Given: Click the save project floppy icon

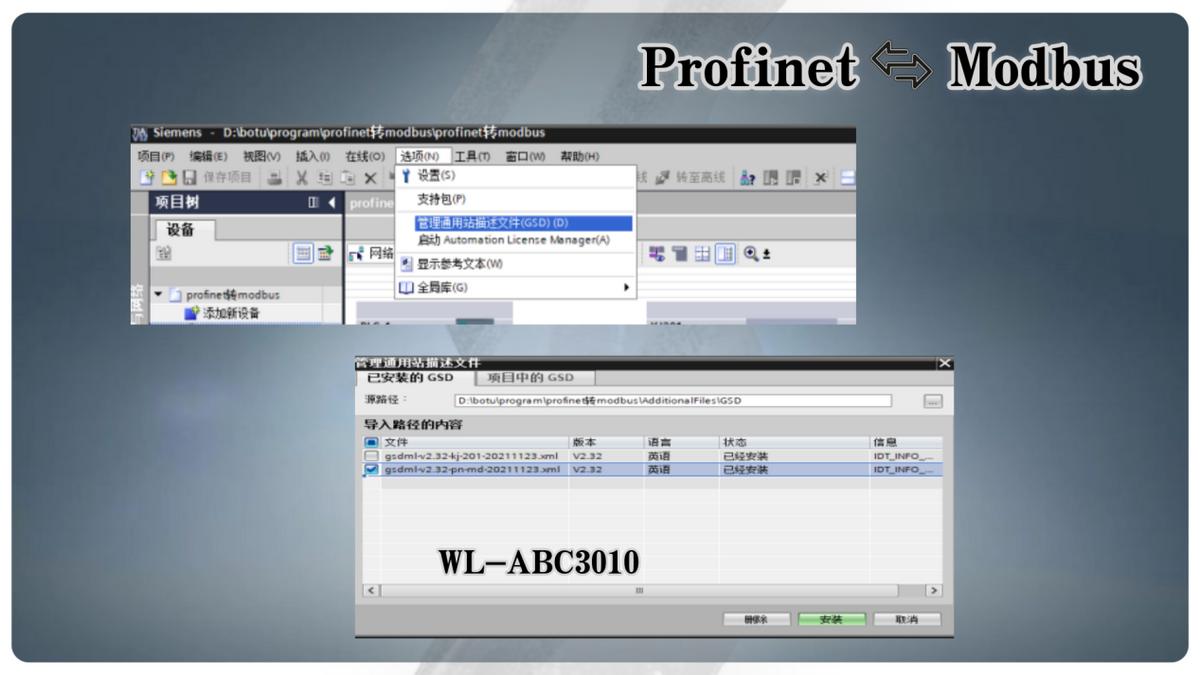Looking at the screenshot, I should 188,178.
